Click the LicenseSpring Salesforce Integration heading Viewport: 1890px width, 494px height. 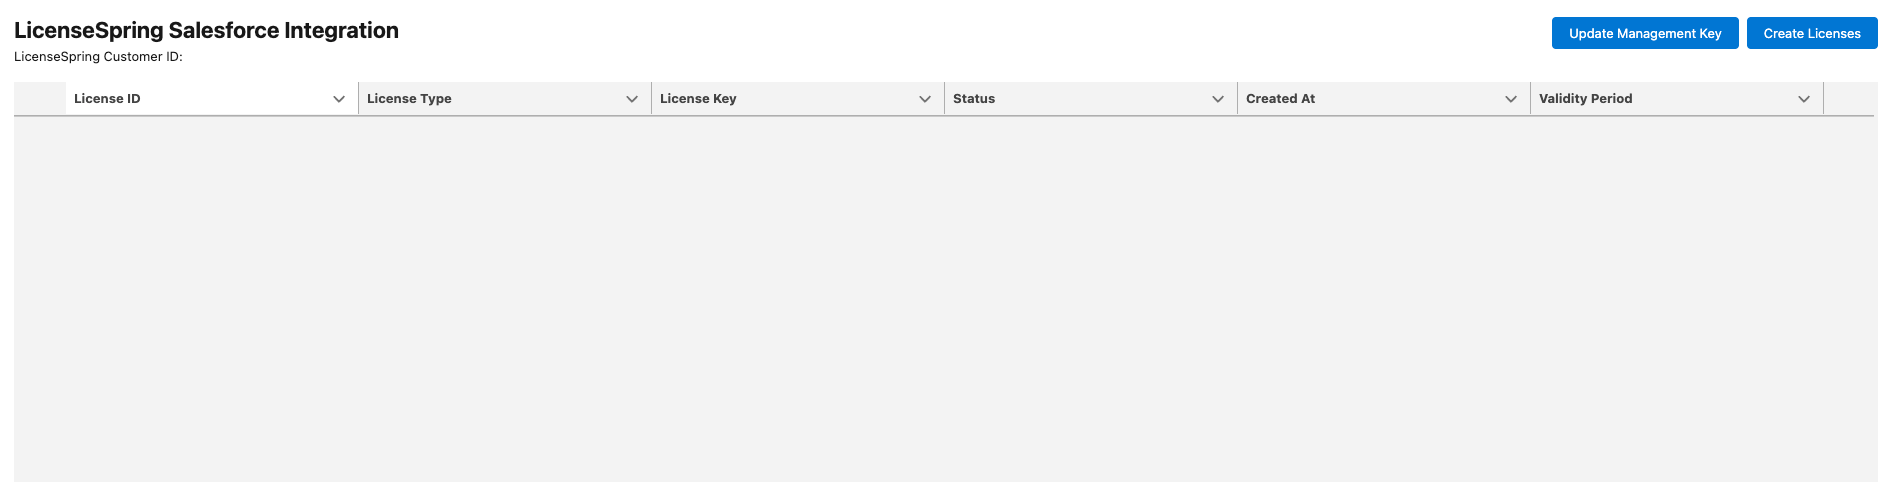click(206, 30)
